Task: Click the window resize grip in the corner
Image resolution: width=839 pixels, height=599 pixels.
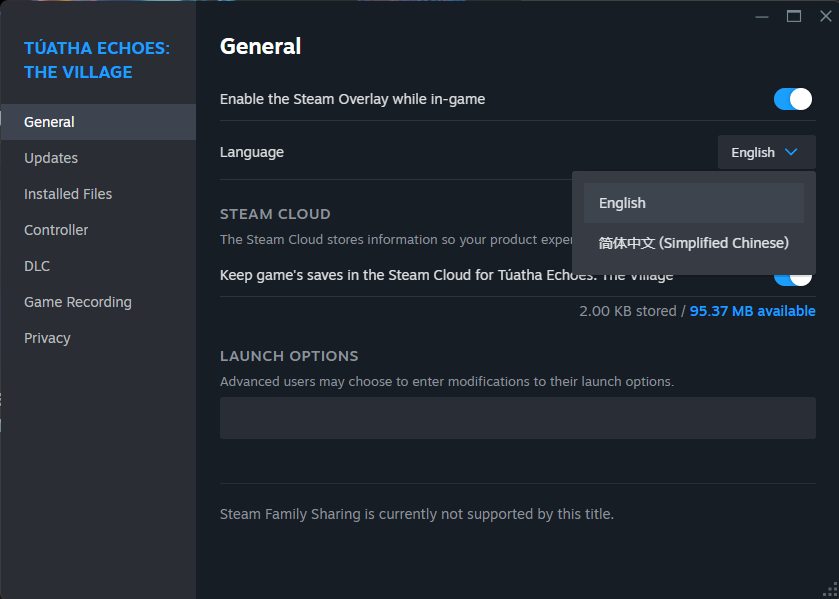Action: tap(831, 591)
